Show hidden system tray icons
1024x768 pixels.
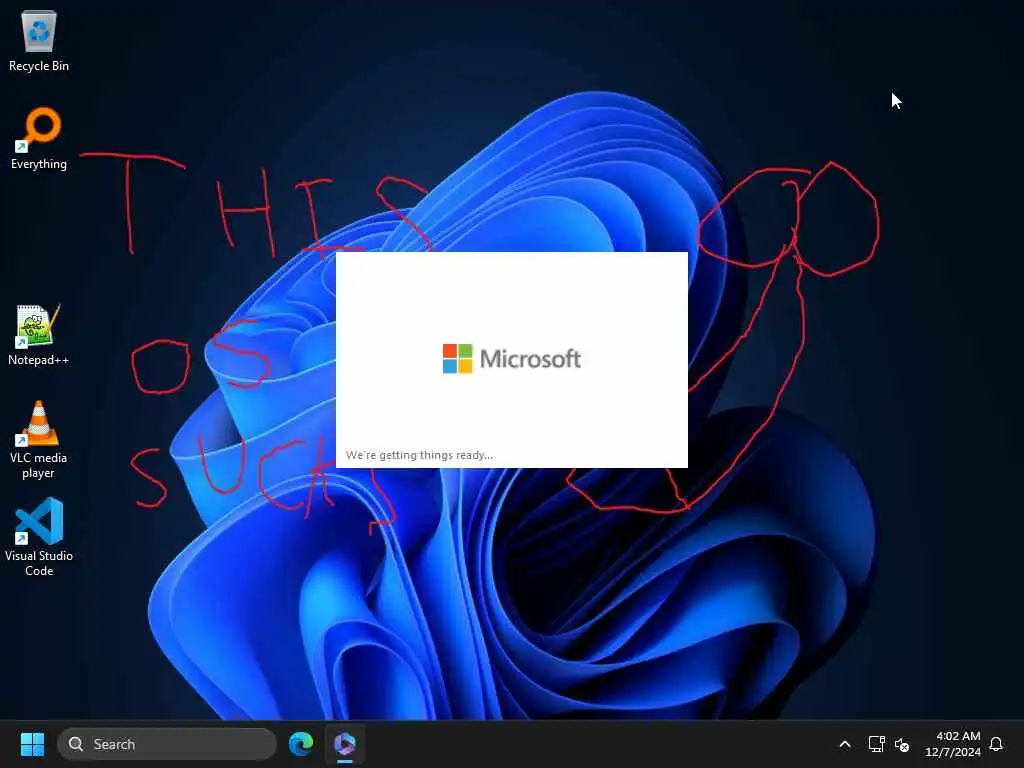pyautogui.click(x=844, y=744)
